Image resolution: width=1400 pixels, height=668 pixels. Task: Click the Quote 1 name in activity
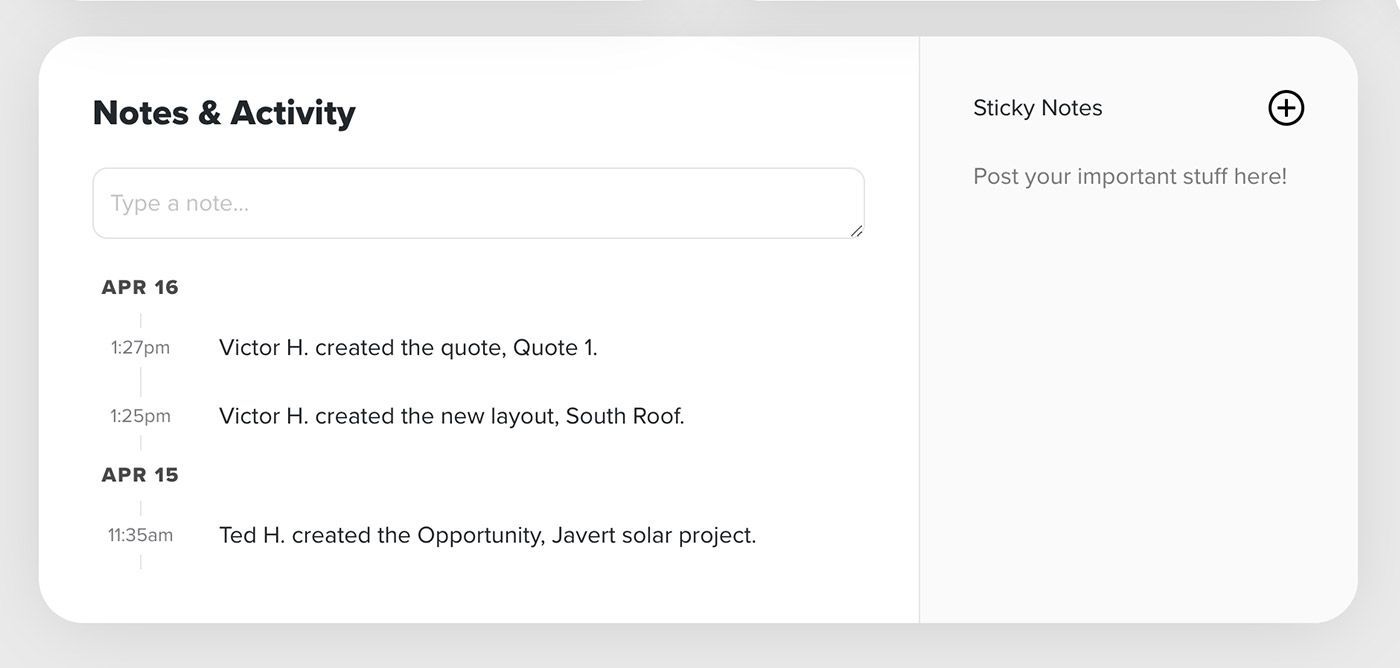[555, 347]
